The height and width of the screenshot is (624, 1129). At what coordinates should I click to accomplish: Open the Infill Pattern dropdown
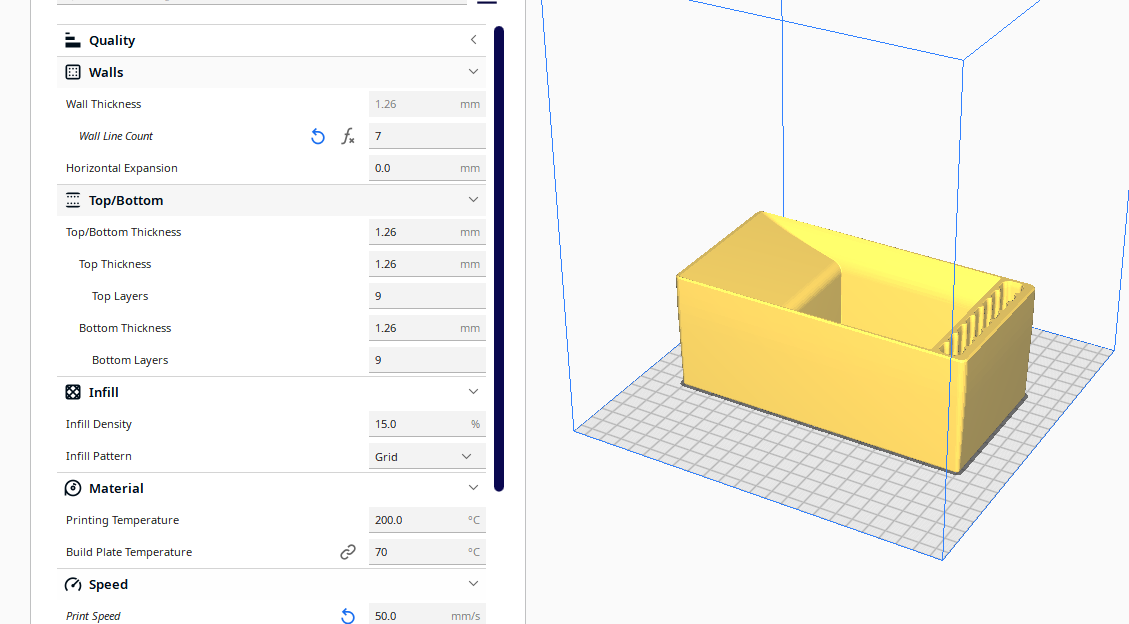[427, 456]
